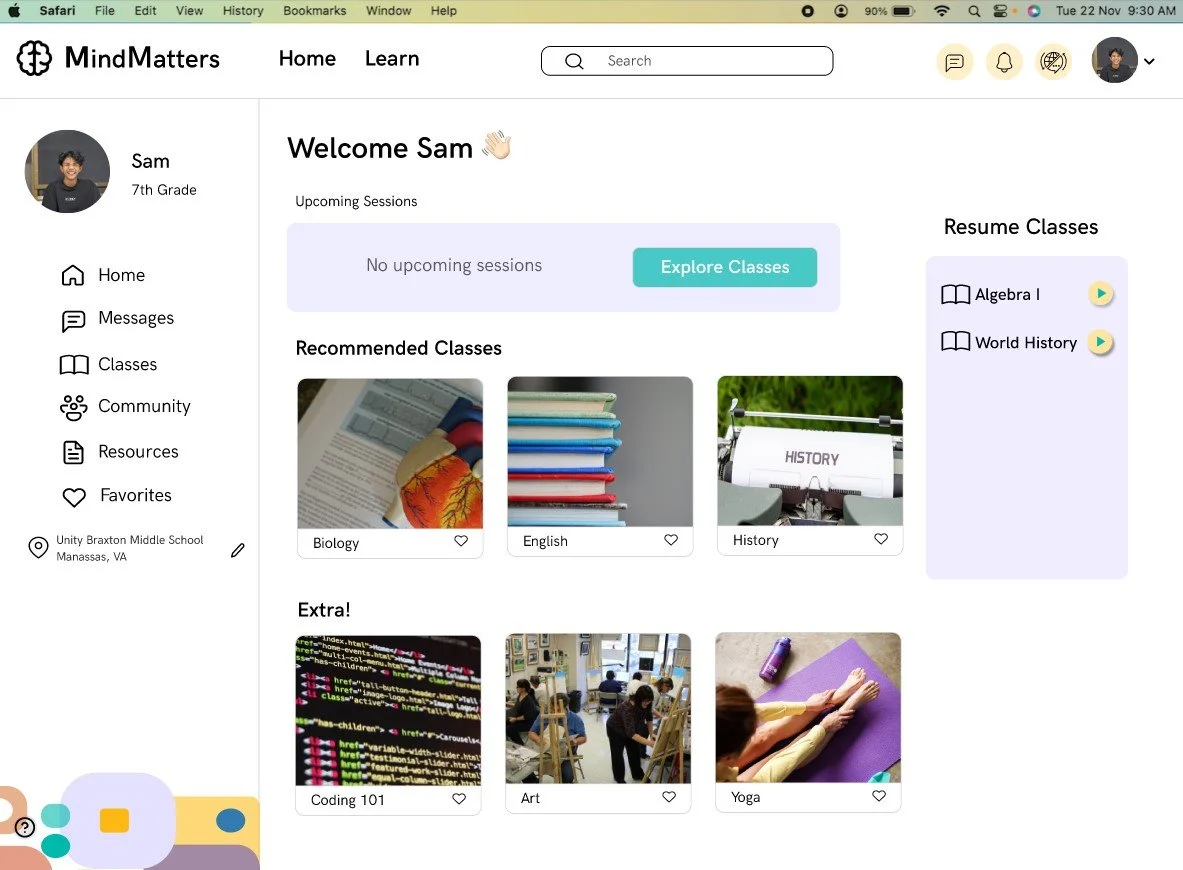
Task: Click the location pin icon
Action: tap(38, 547)
